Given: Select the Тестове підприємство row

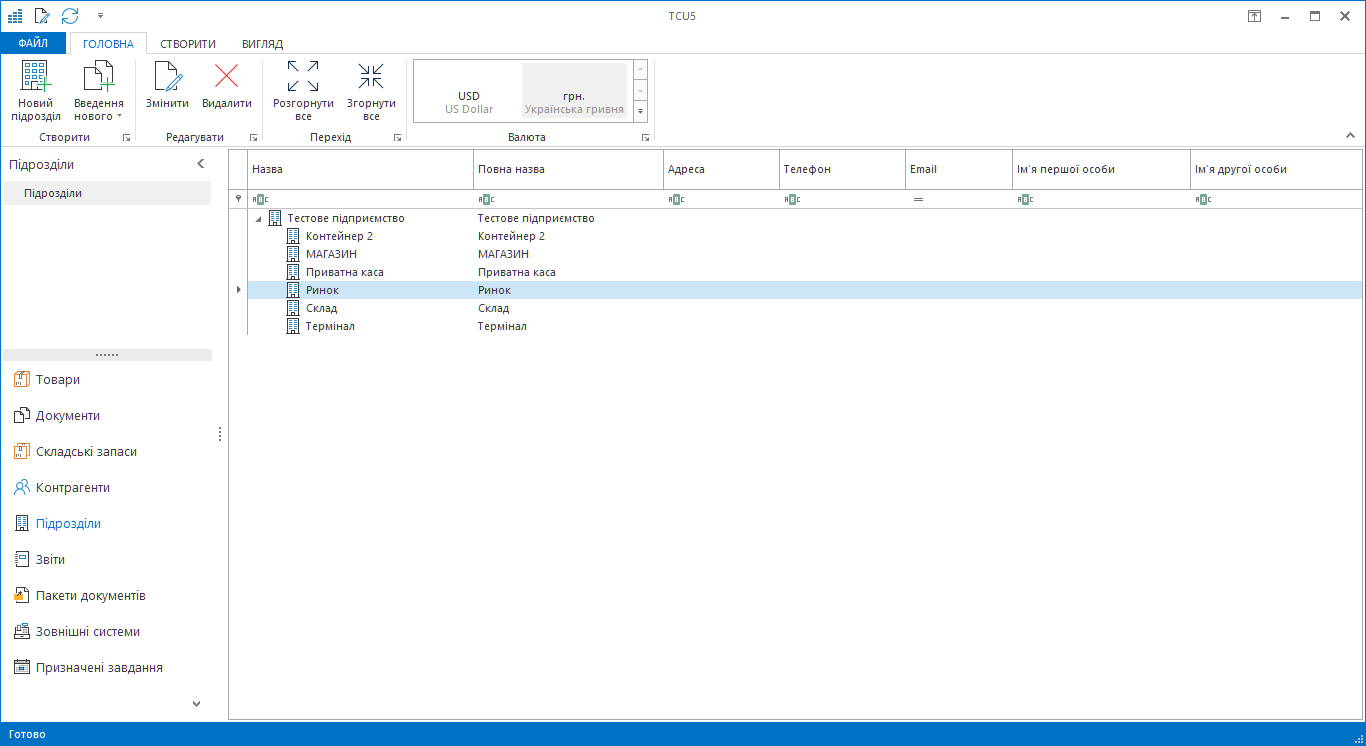Looking at the screenshot, I should pyautogui.click(x=804, y=218).
